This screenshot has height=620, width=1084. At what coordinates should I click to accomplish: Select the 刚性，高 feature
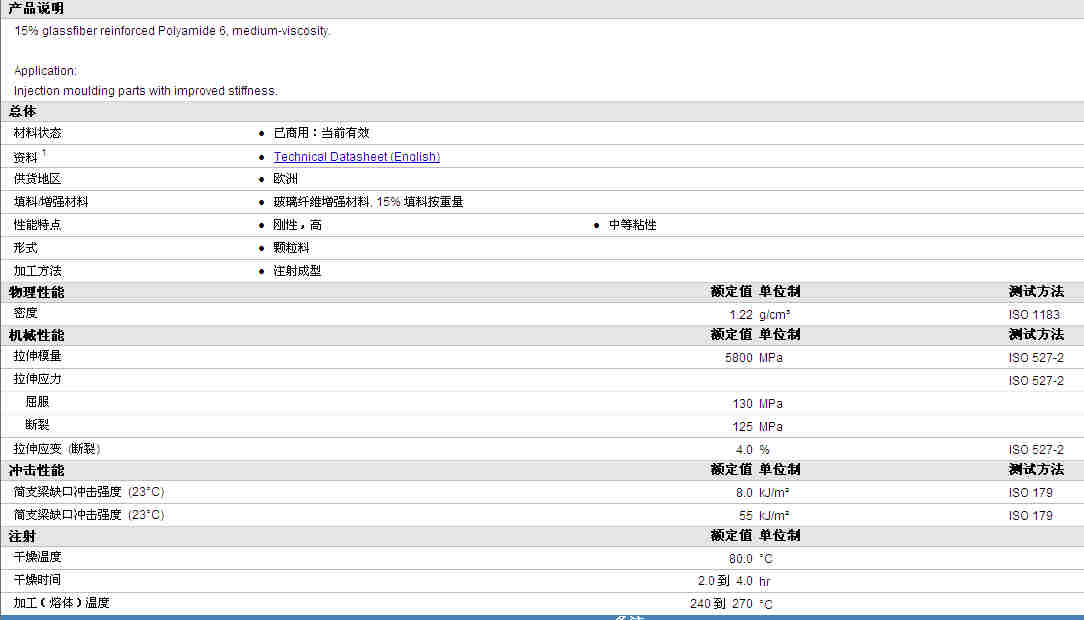point(297,225)
